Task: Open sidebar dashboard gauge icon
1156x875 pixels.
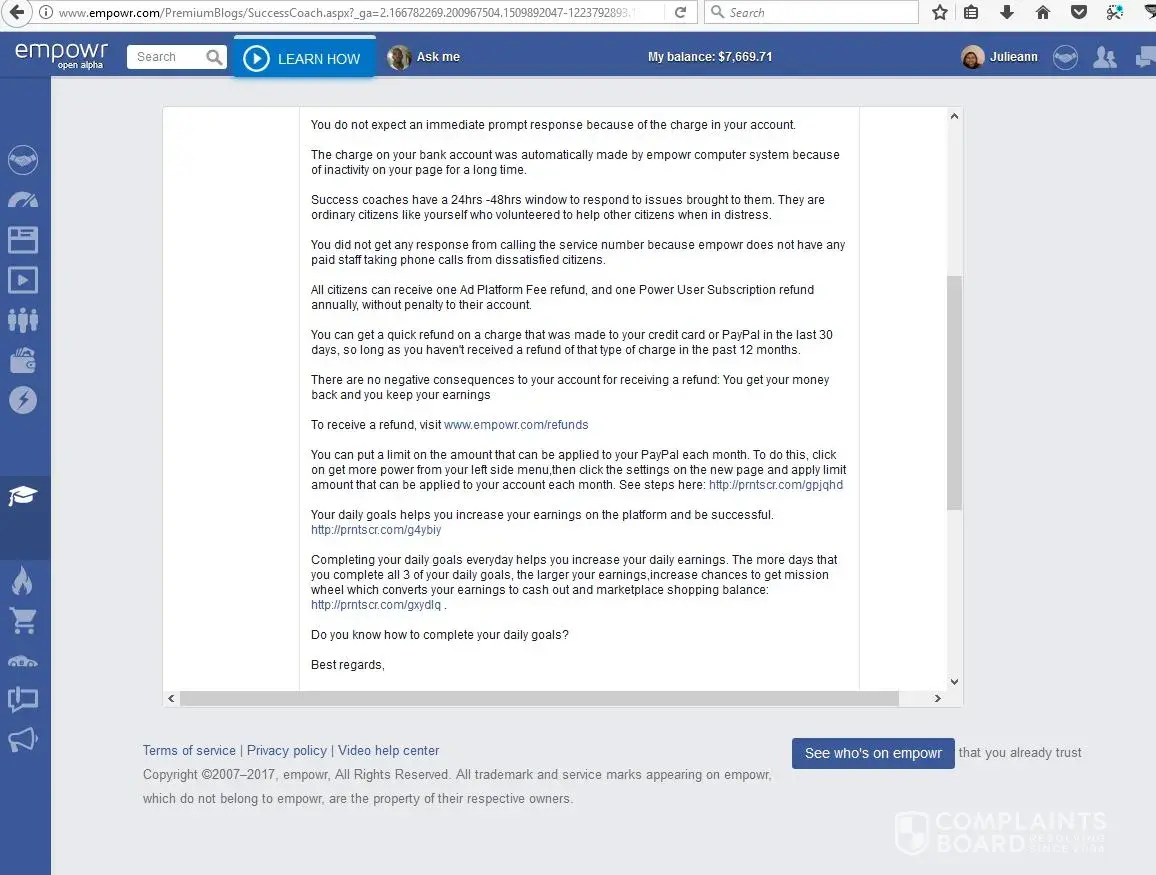Action: tap(23, 200)
